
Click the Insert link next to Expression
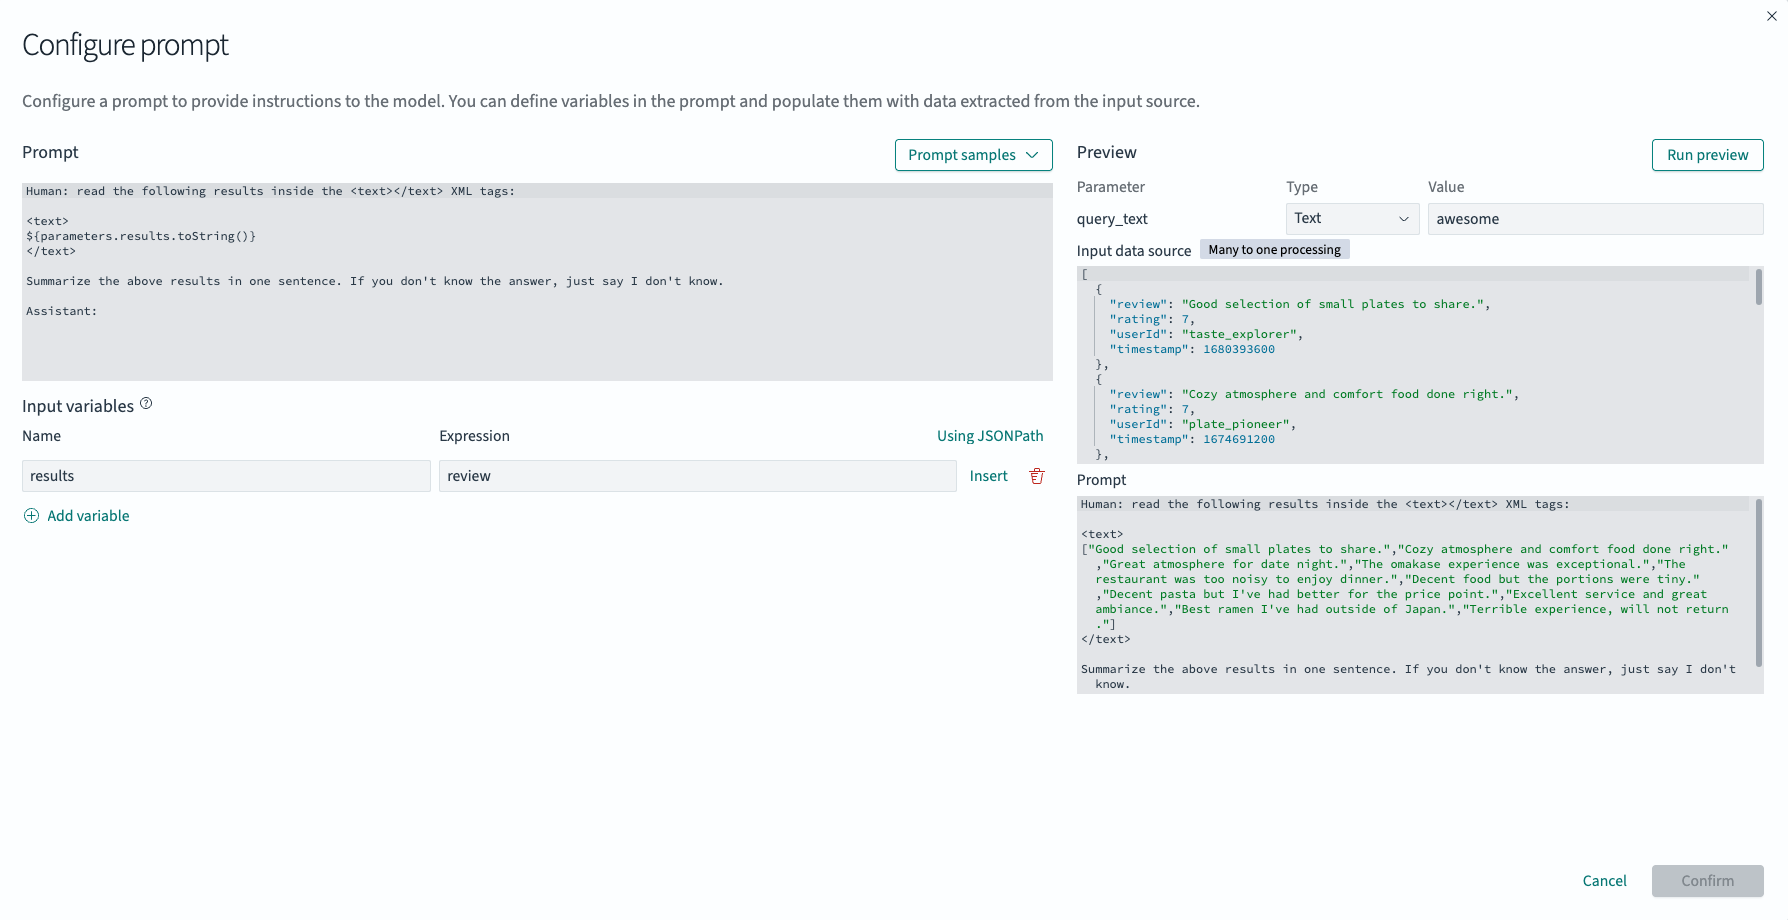point(987,476)
